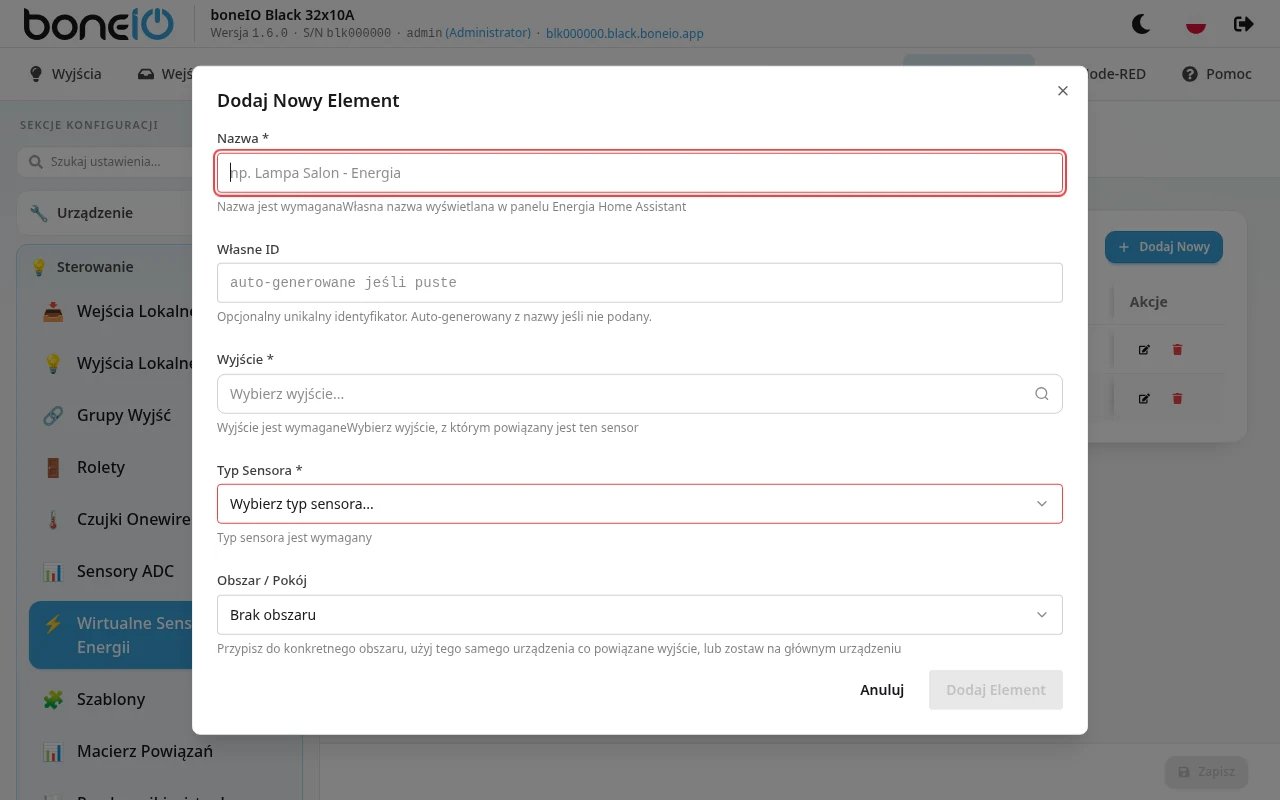
Task: Click the Zapisz save button
Action: [1206, 772]
